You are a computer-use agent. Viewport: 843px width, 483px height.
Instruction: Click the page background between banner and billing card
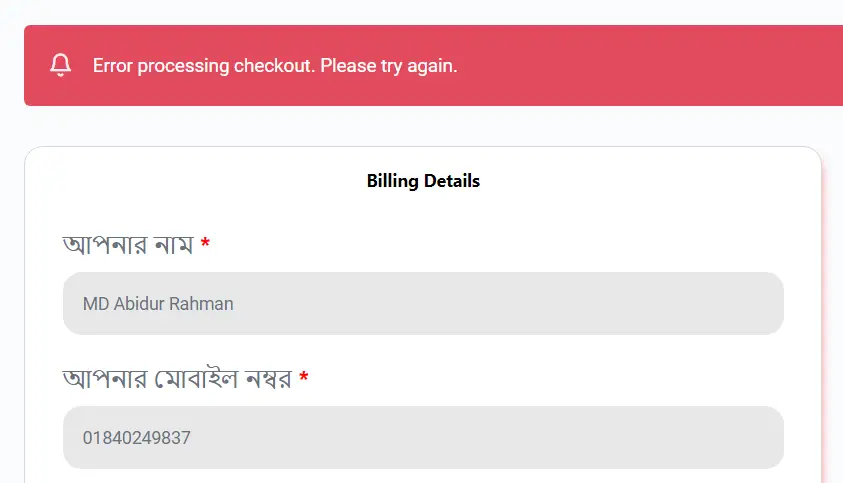pyautogui.click(x=423, y=126)
